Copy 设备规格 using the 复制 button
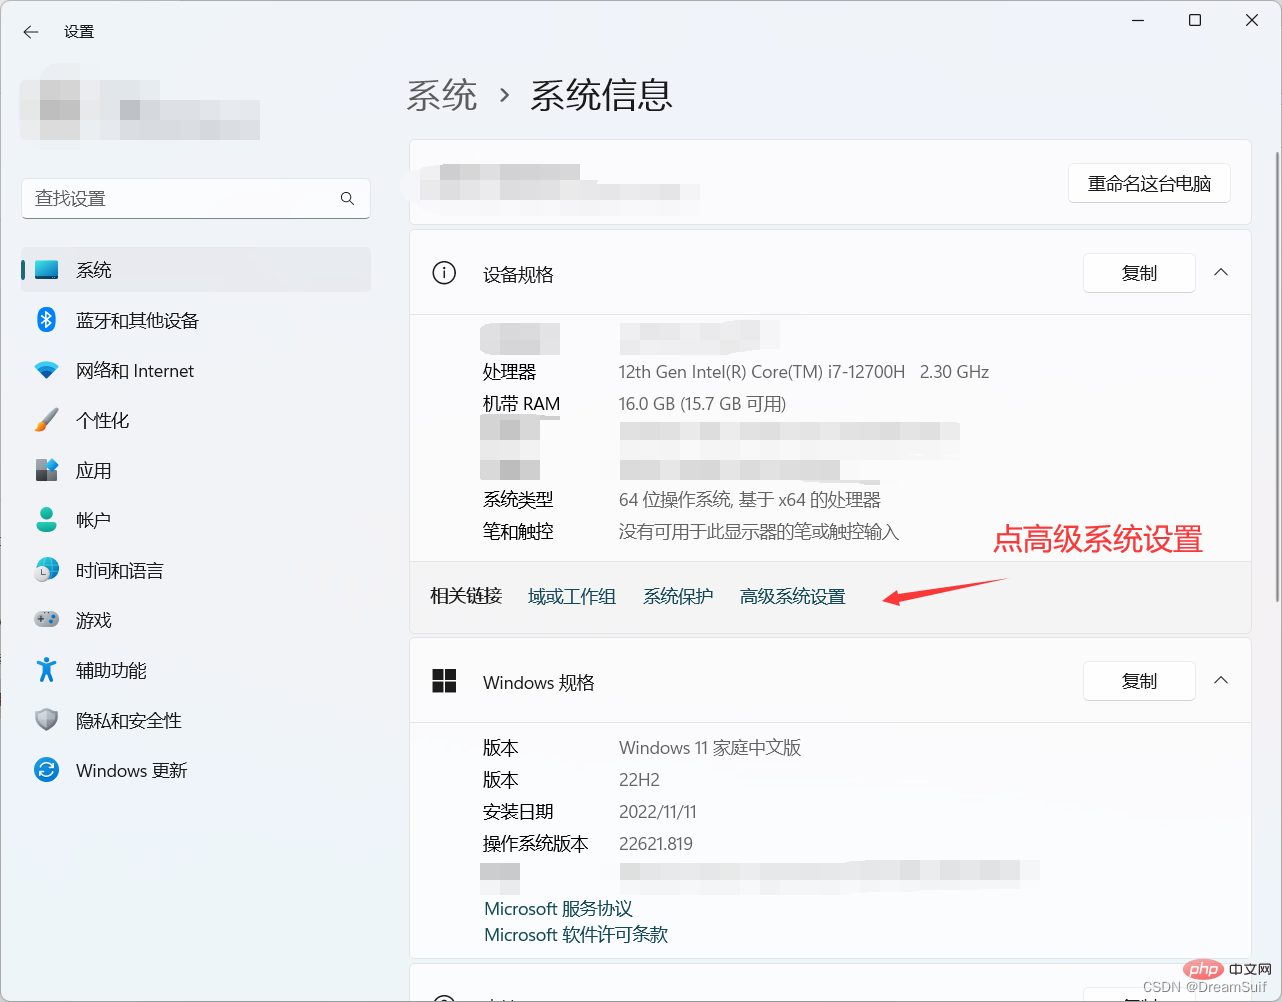This screenshot has height=1002, width=1282. tap(1139, 272)
